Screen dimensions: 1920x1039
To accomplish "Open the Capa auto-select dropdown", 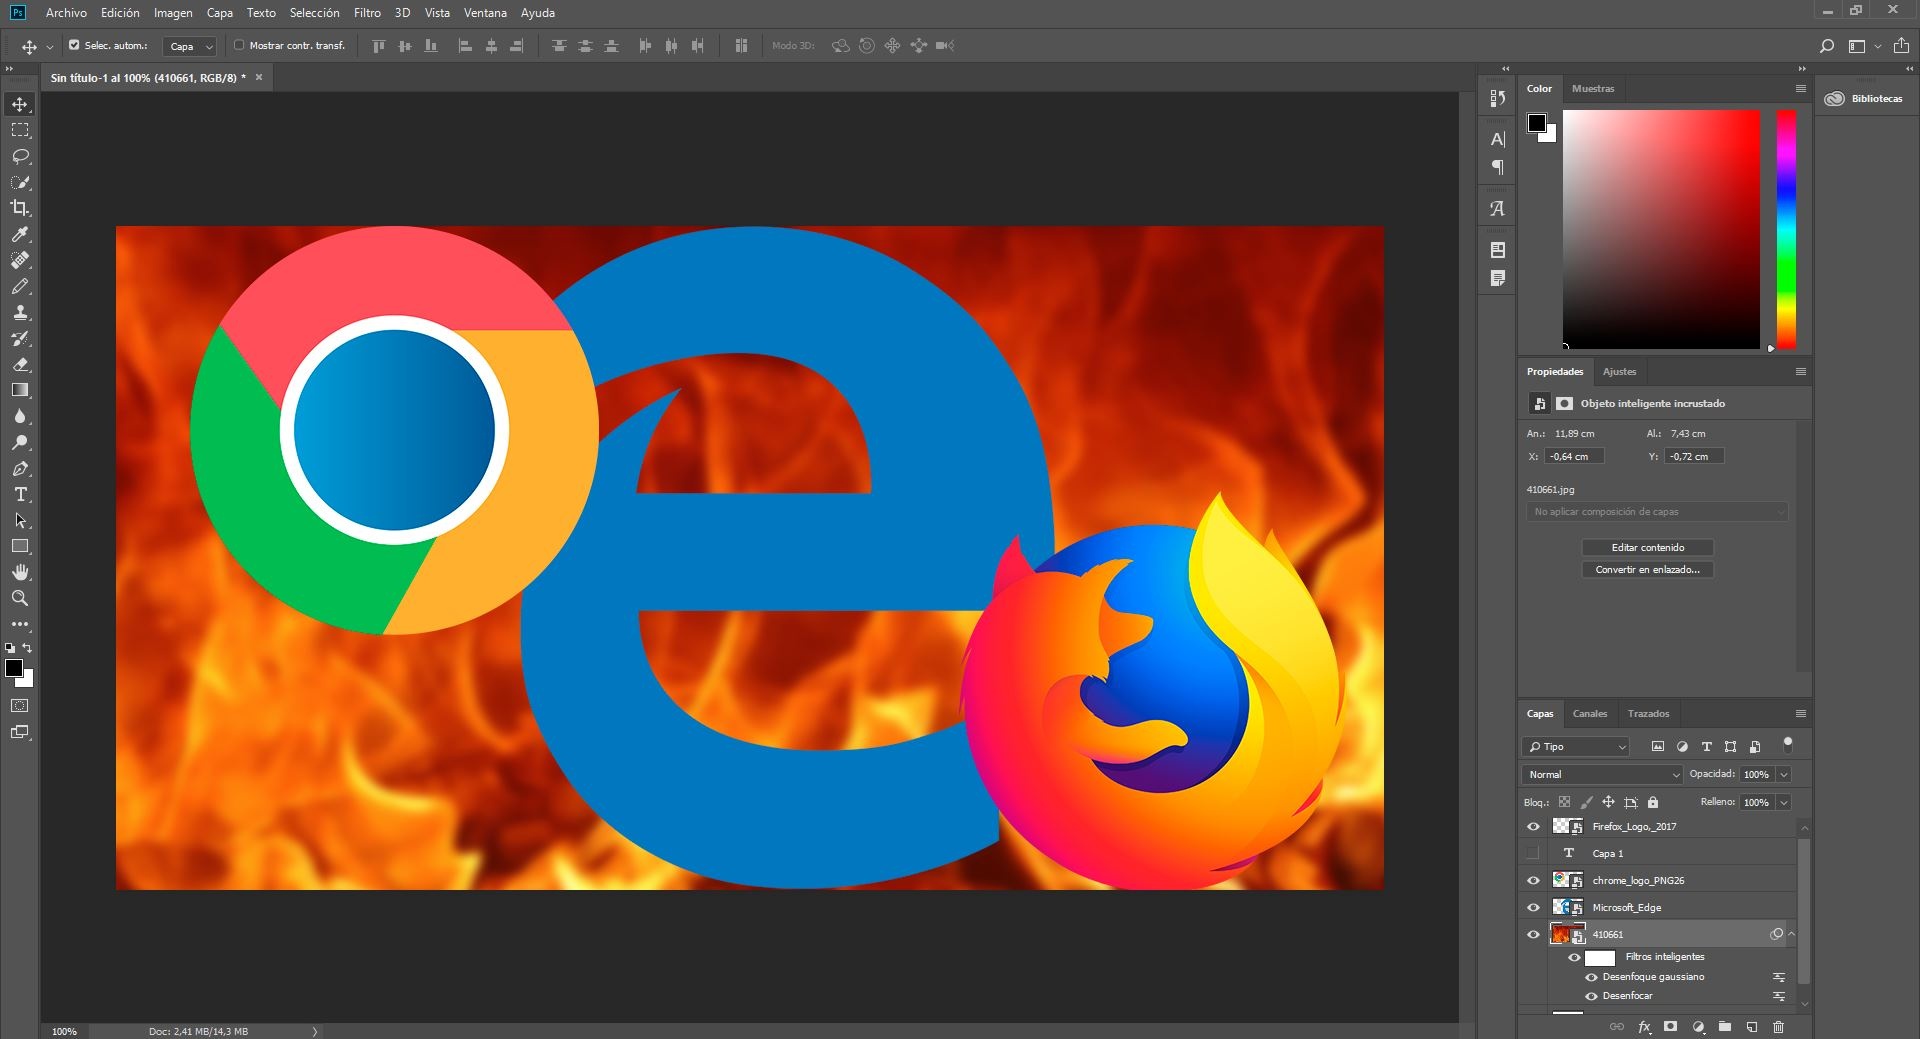I will (x=190, y=46).
